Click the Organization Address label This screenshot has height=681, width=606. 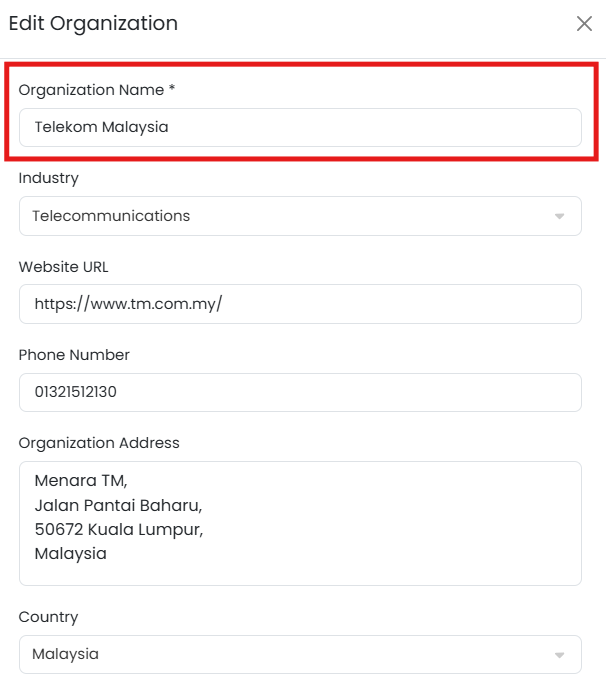99,443
